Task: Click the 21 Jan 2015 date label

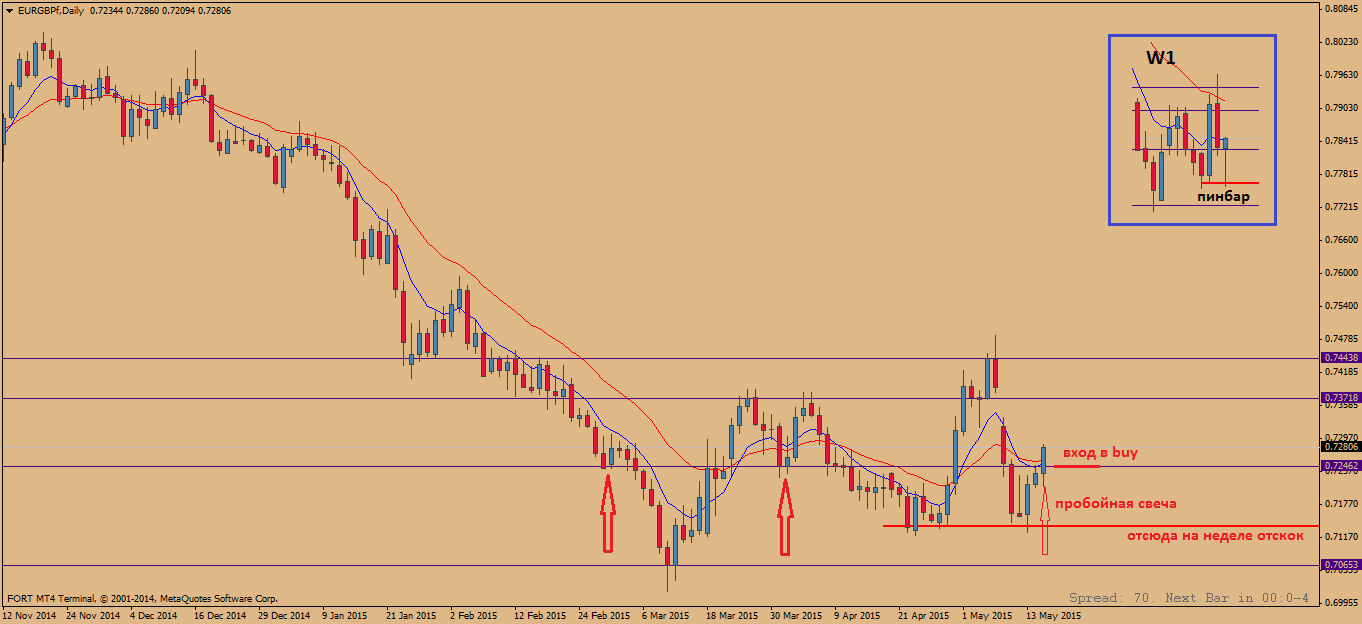Action: 411,616
